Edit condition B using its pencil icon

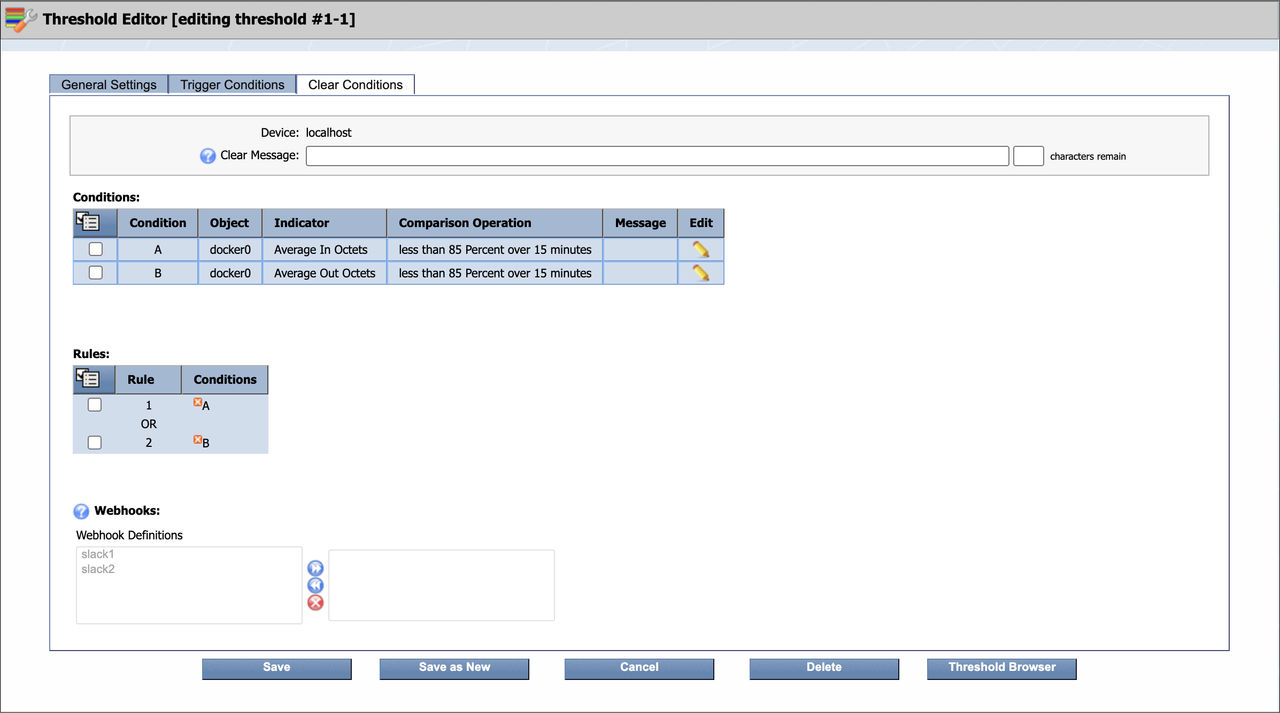(700, 273)
